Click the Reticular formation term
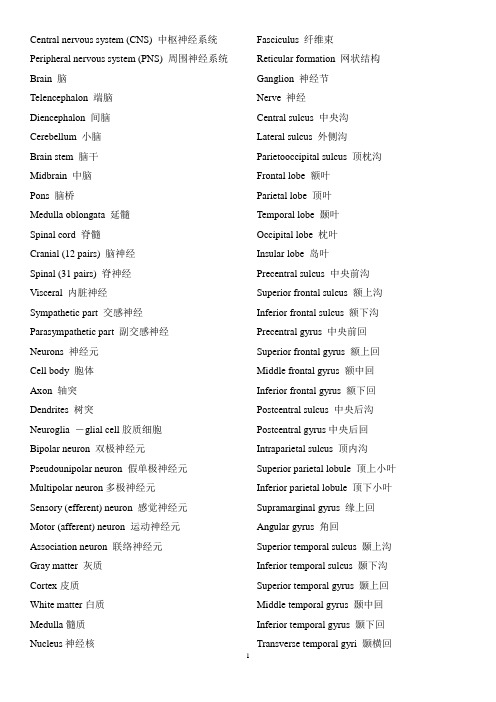The height and width of the screenshot is (702, 496). (295, 59)
